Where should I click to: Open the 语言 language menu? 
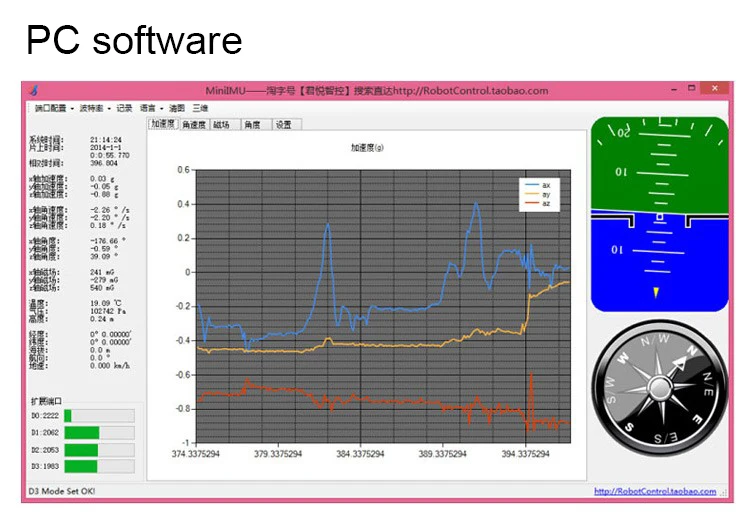(x=147, y=108)
